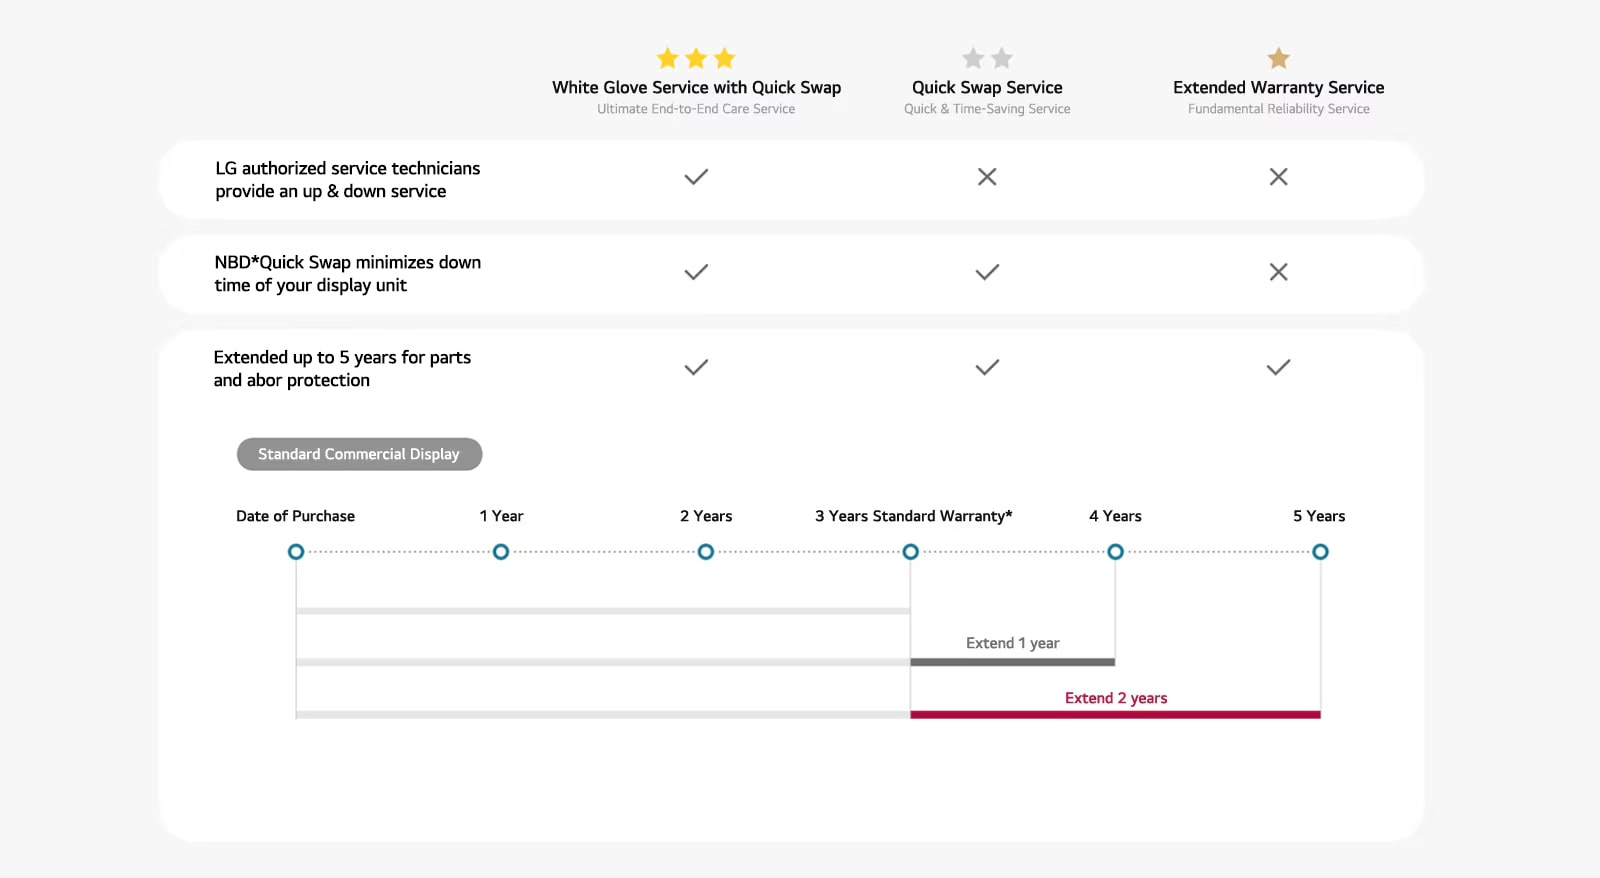Image resolution: width=1600 pixels, height=878 pixels.
Task: Open the Extended Warranty Service heading
Action: click(1278, 88)
